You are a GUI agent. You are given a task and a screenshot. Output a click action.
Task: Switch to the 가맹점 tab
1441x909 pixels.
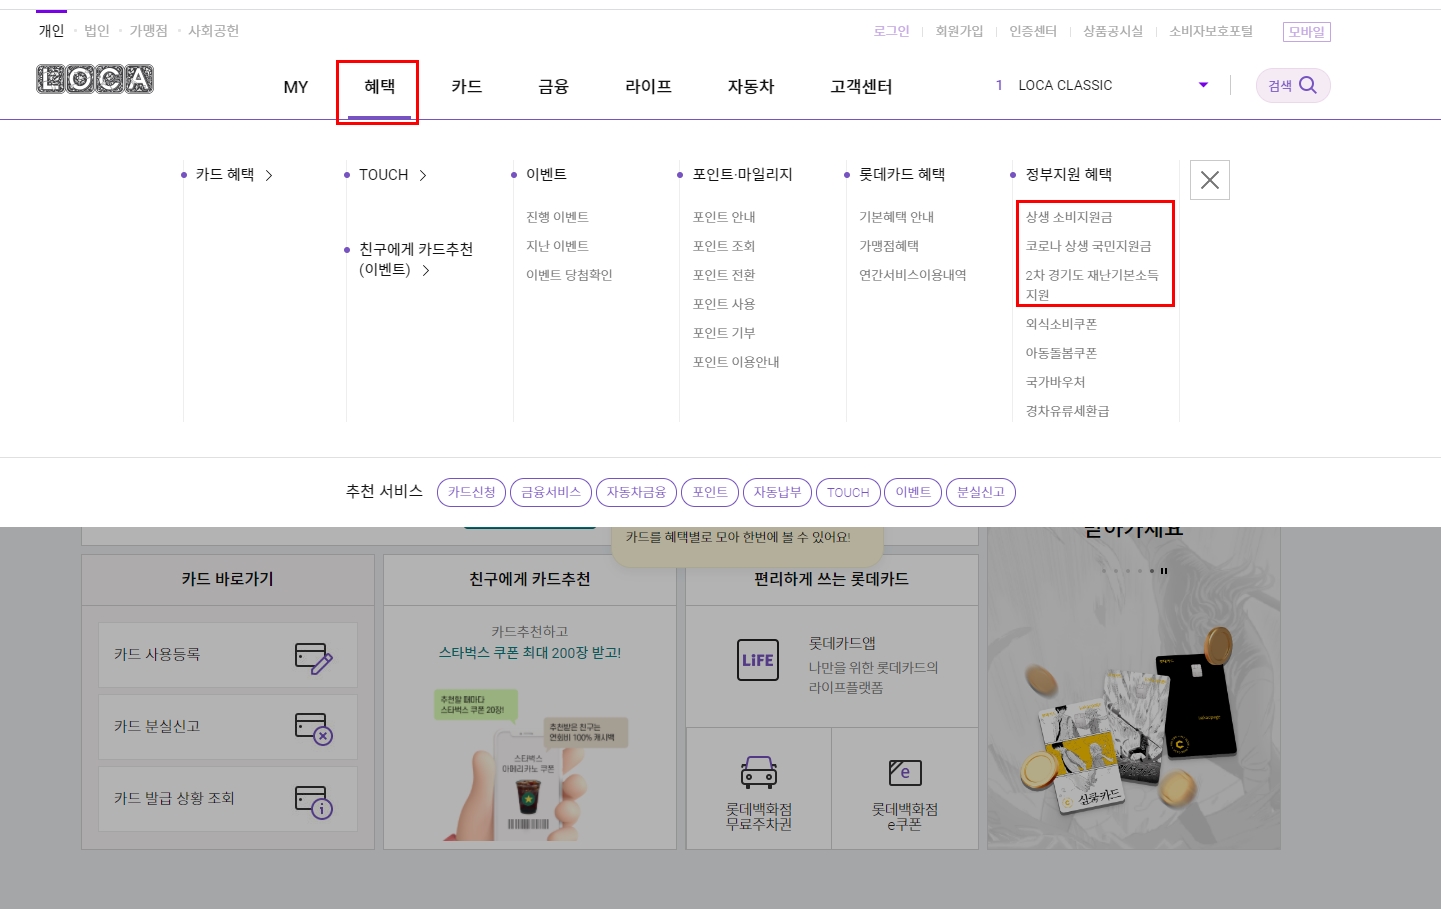149,31
